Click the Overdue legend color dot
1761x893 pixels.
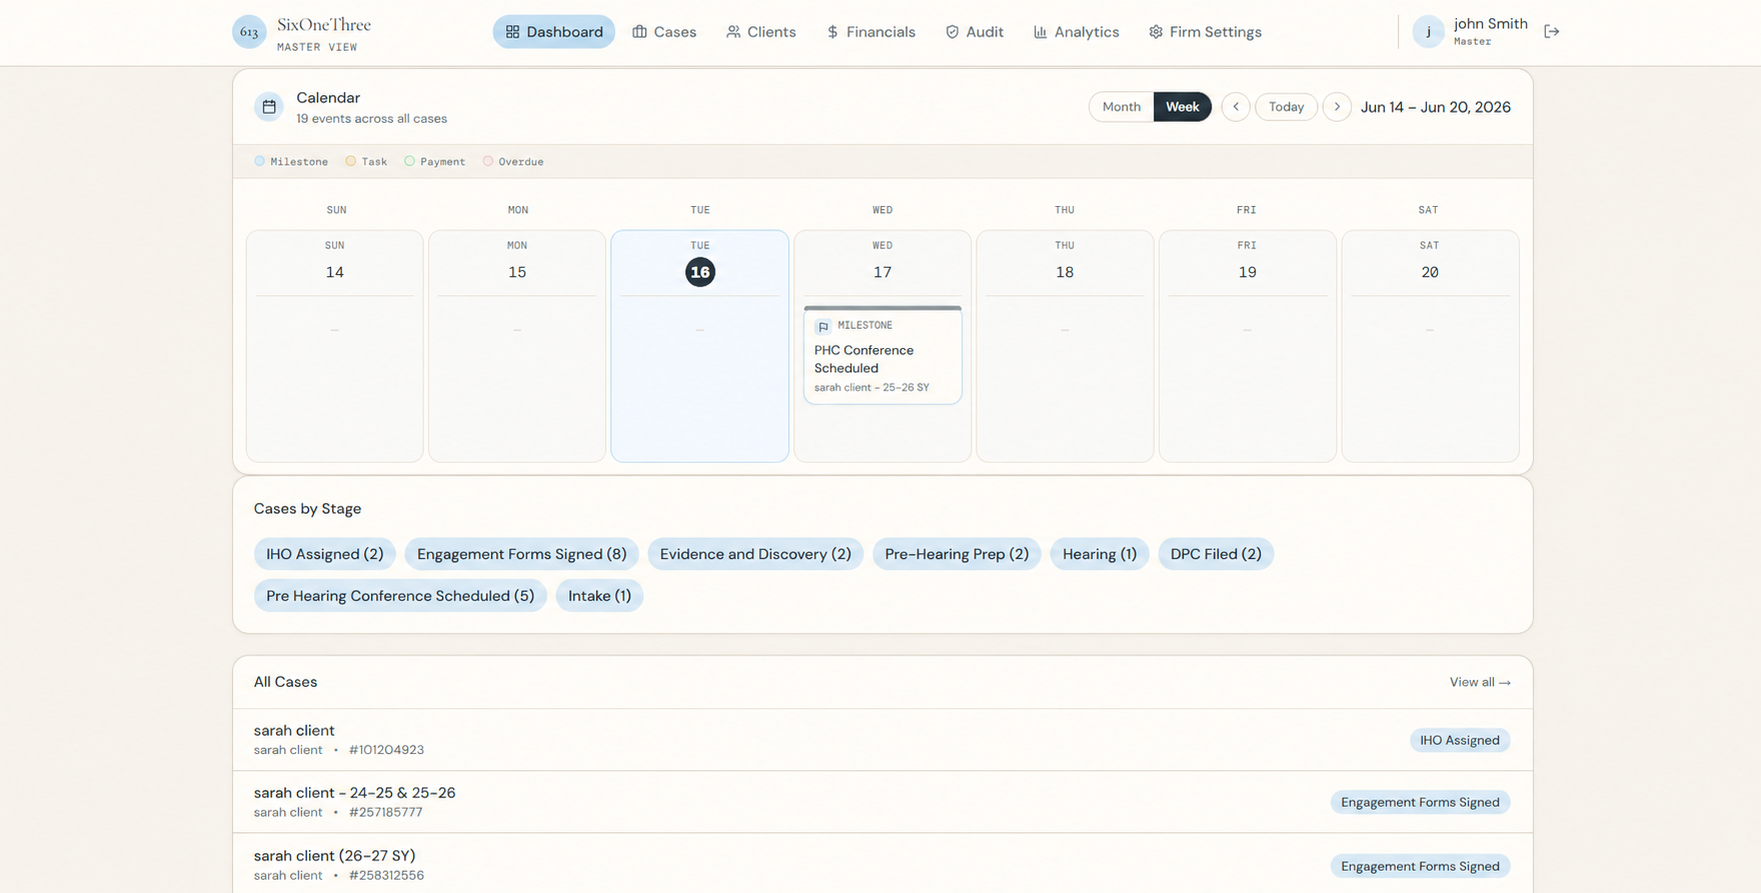click(x=488, y=161)
